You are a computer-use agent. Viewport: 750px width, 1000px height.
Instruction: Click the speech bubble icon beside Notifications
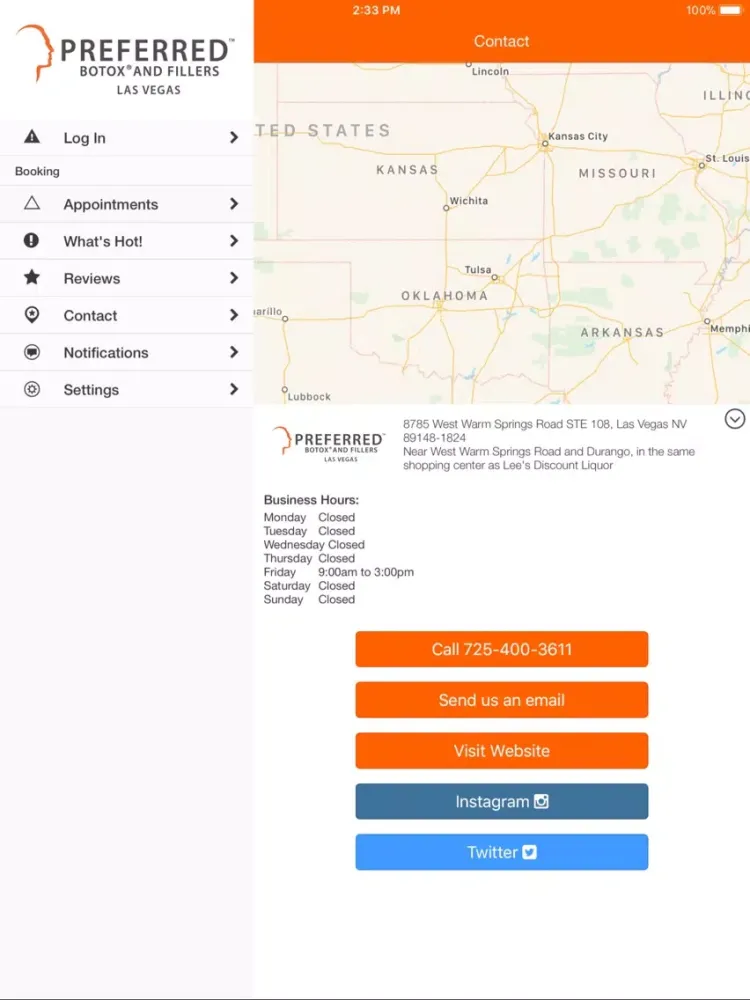pyautogui.click(x=32, y=352)
